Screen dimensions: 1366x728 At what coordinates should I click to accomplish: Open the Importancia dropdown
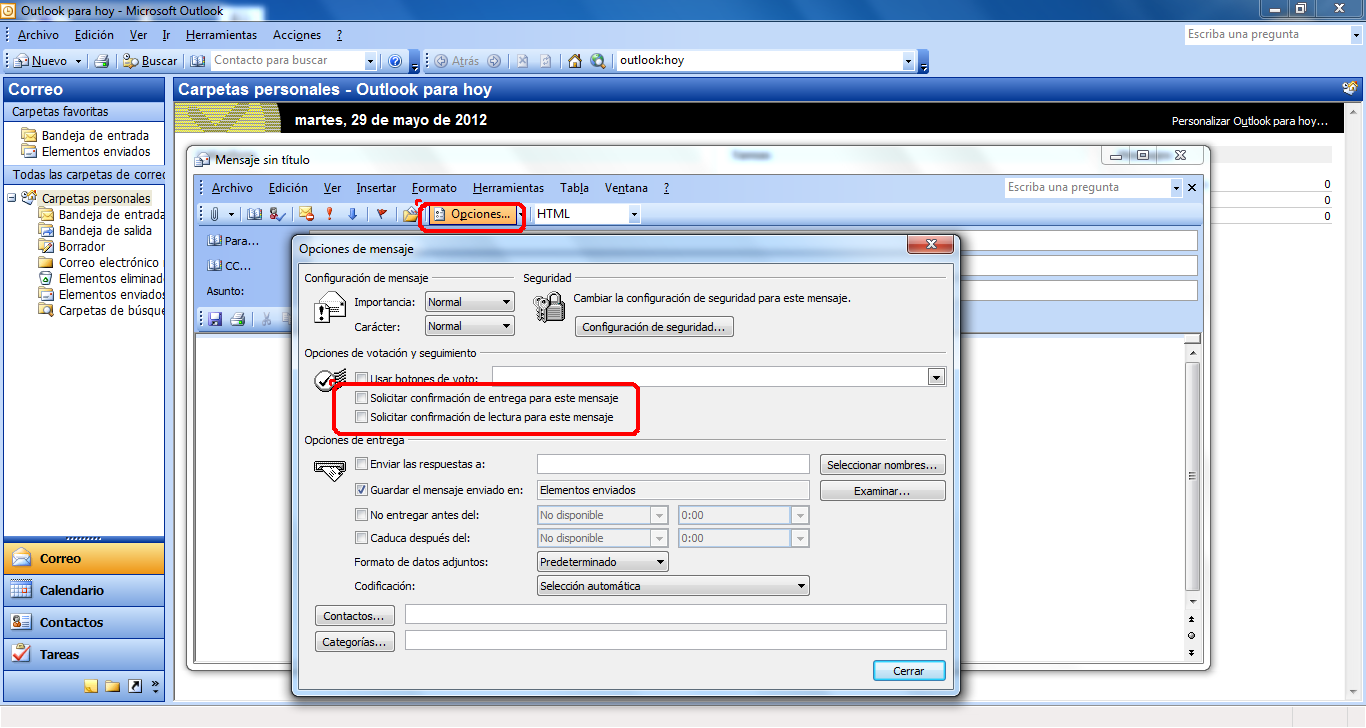click(x=469, y=301)
